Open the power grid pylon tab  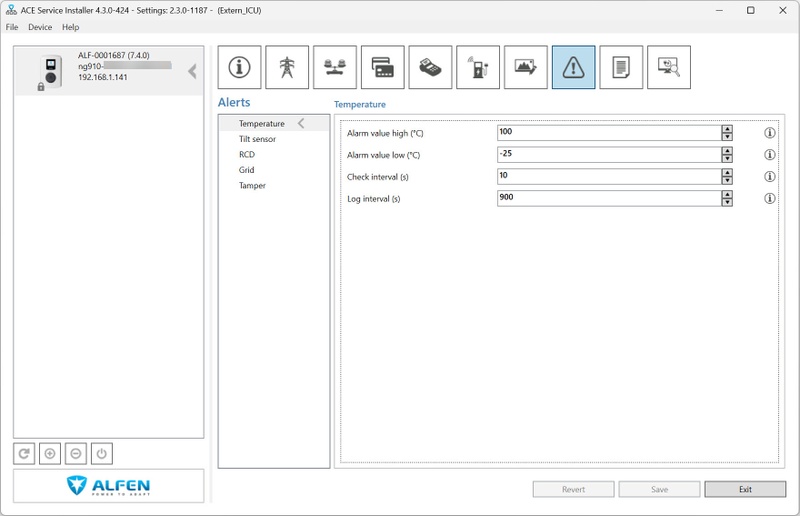pos(287,67)
